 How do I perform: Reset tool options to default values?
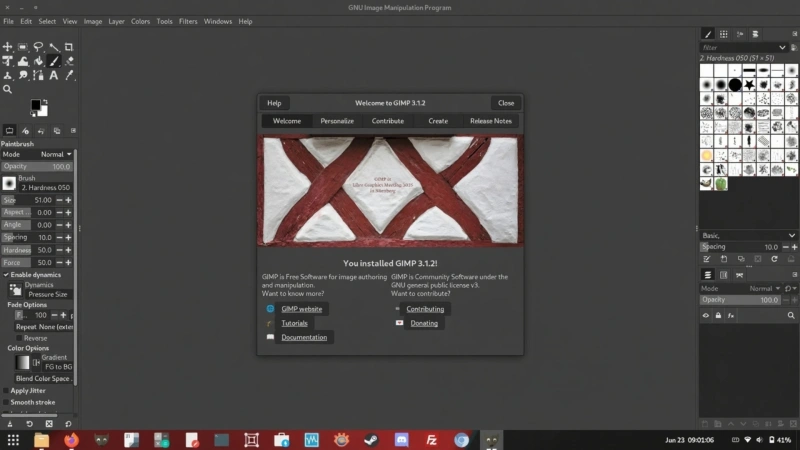tap(68, 424)
